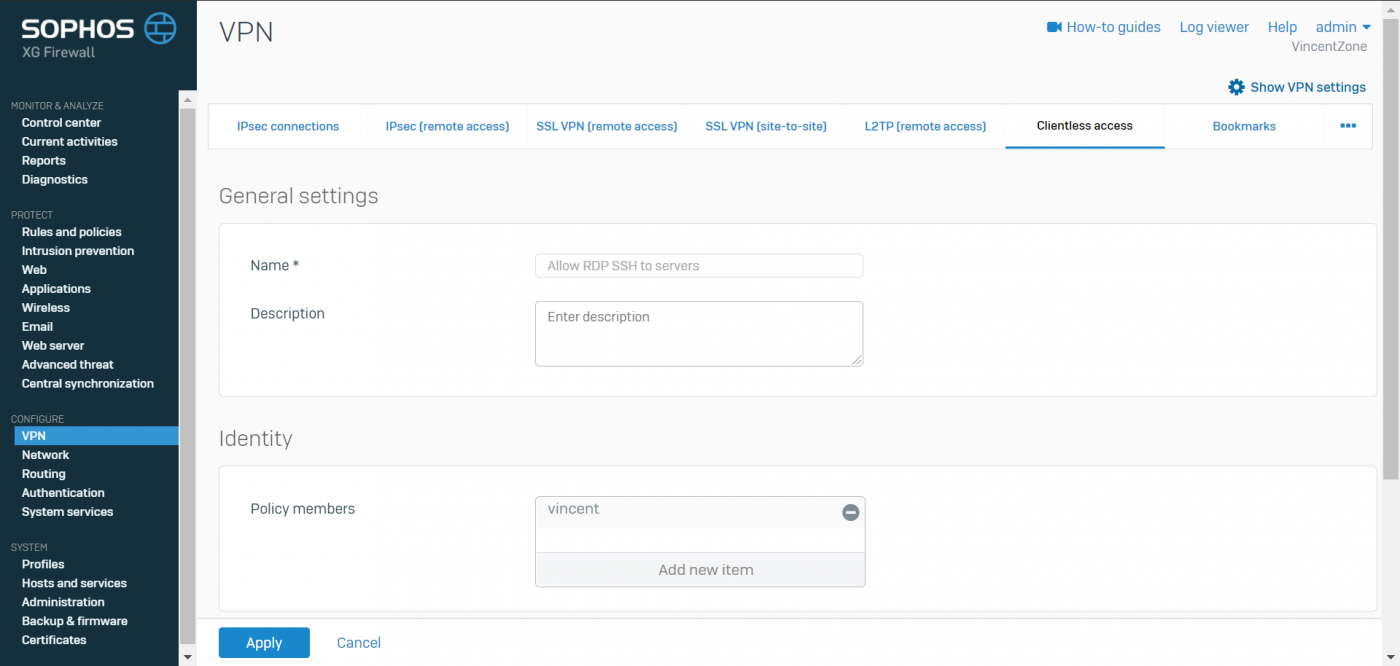The image size is (1400, 666).
Task: Click the Cancel link
Action: click(x=359, y=643)
